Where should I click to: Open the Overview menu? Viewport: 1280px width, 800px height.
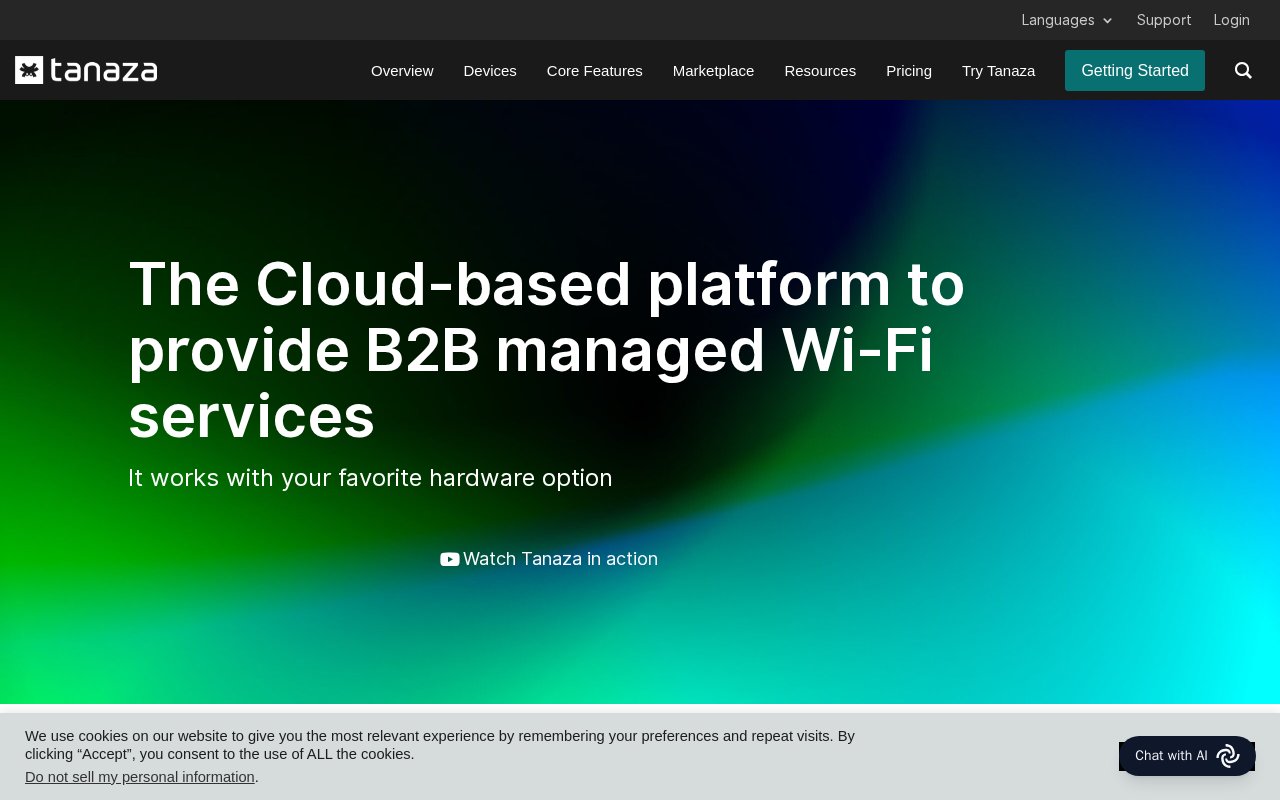402,70
